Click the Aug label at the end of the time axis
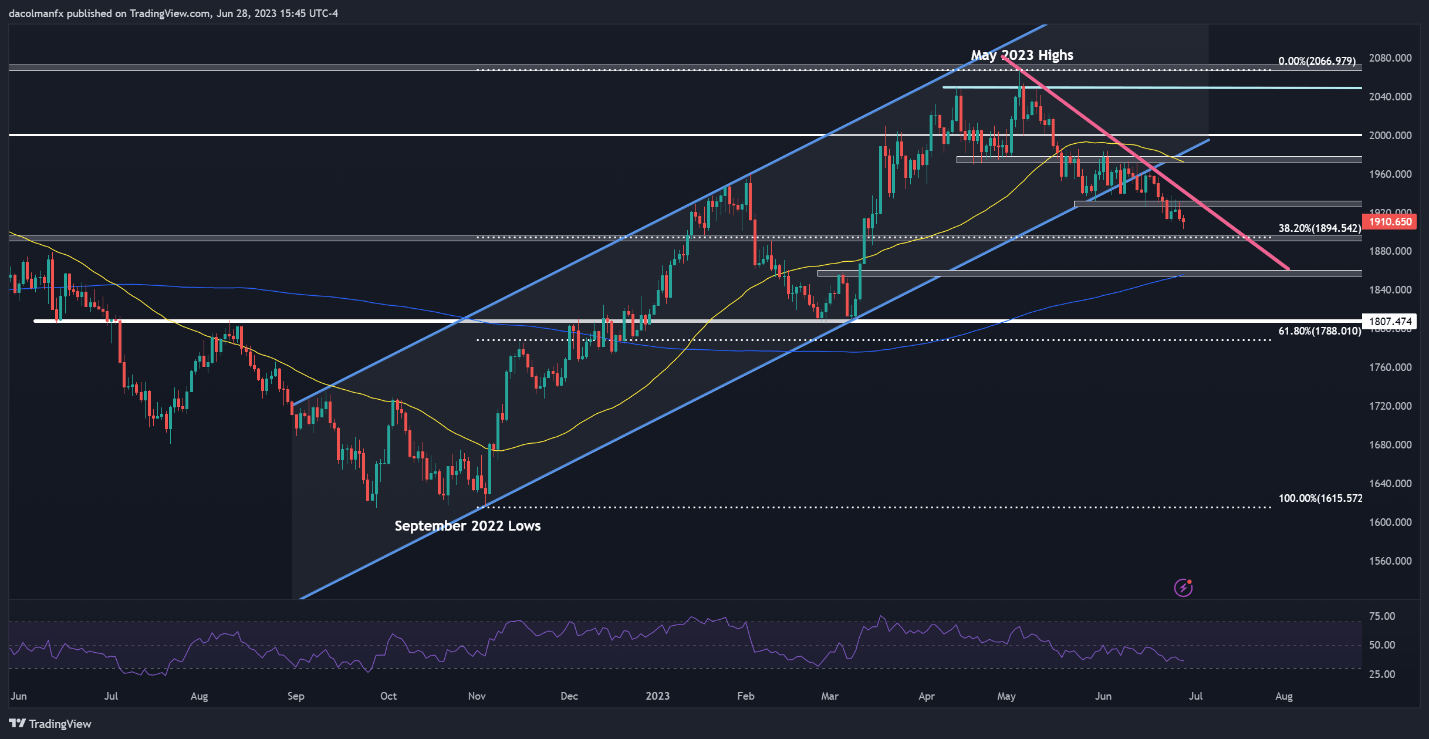This screenshot has height=739, width=1429. pyautogui.click(x=1284, y=695)
